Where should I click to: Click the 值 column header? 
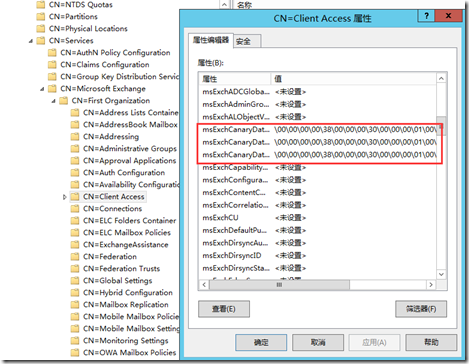(353, 79)
